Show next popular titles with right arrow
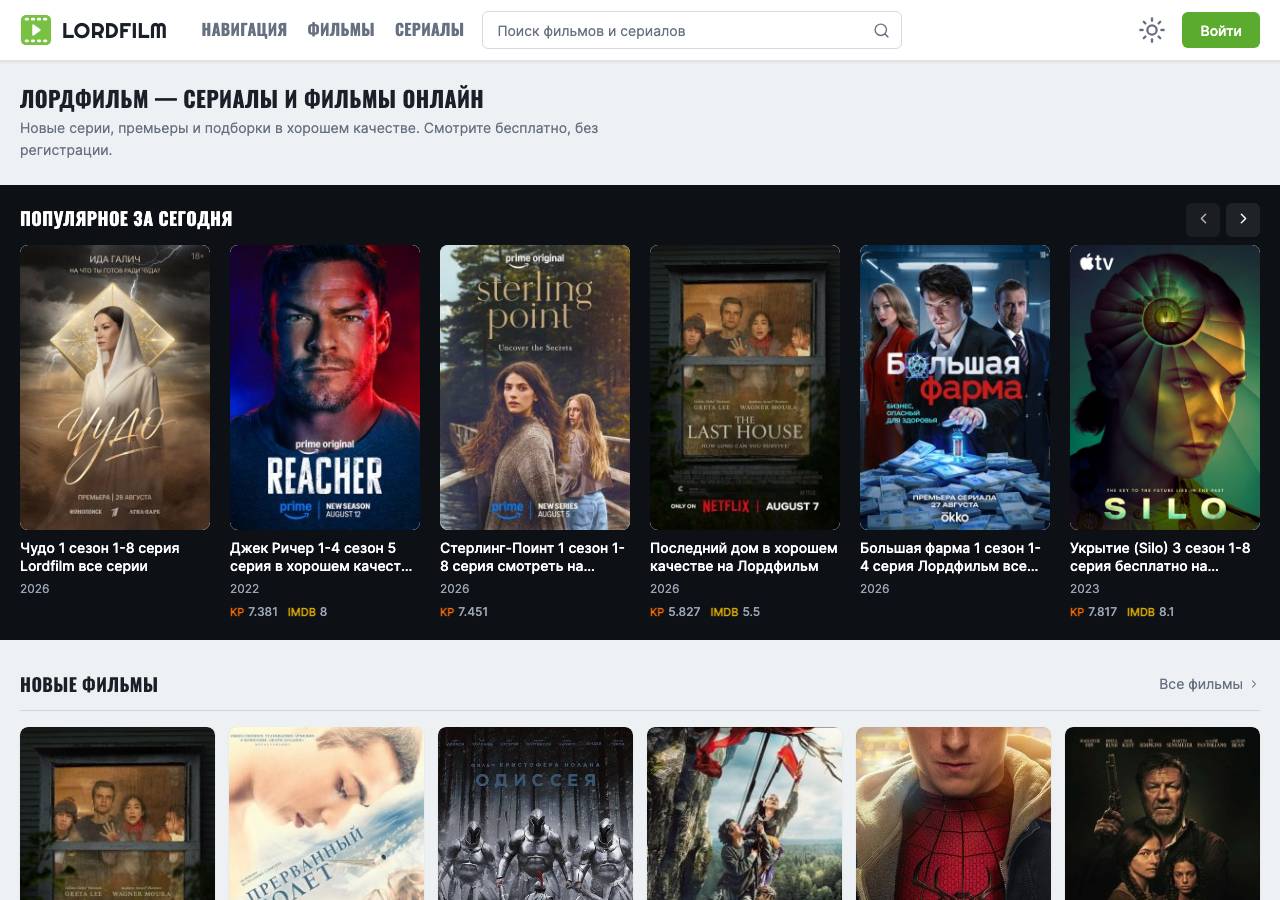Viewport: 1280px width, 900px height. 1243,219
